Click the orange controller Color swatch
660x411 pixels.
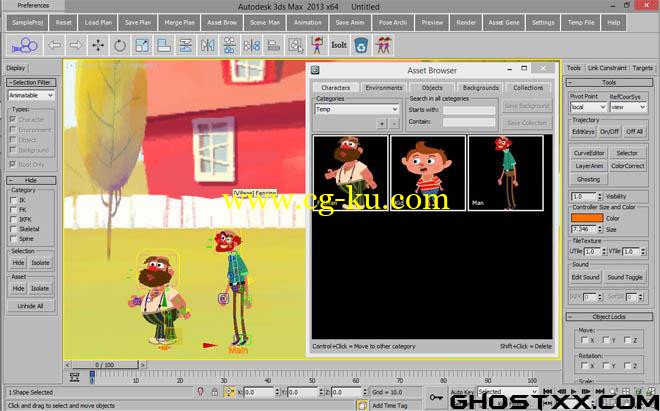pyautogui.click(x=587, y=218)
